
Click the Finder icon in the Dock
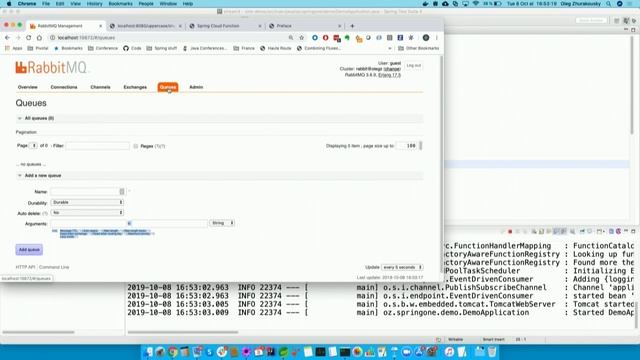coord(149,351)
